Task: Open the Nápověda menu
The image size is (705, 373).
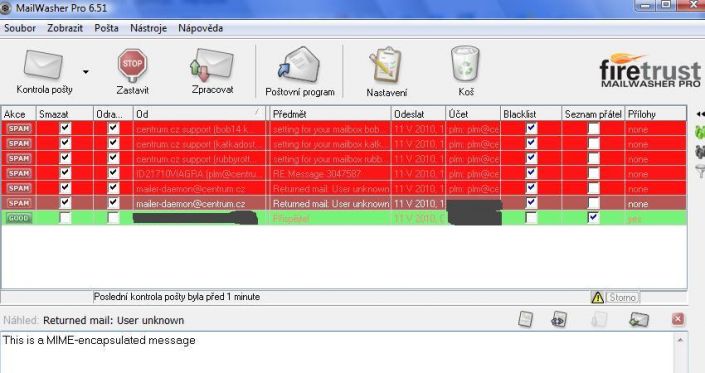Action: pos(201,28)
